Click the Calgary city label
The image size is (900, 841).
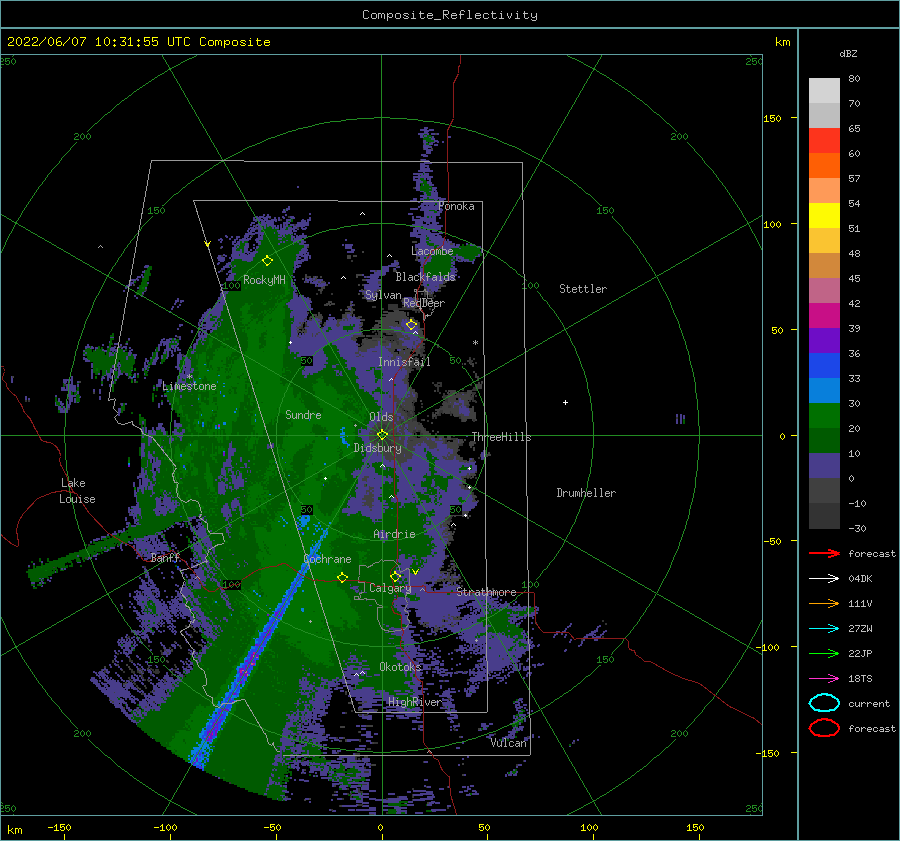[x=390, y=588]
